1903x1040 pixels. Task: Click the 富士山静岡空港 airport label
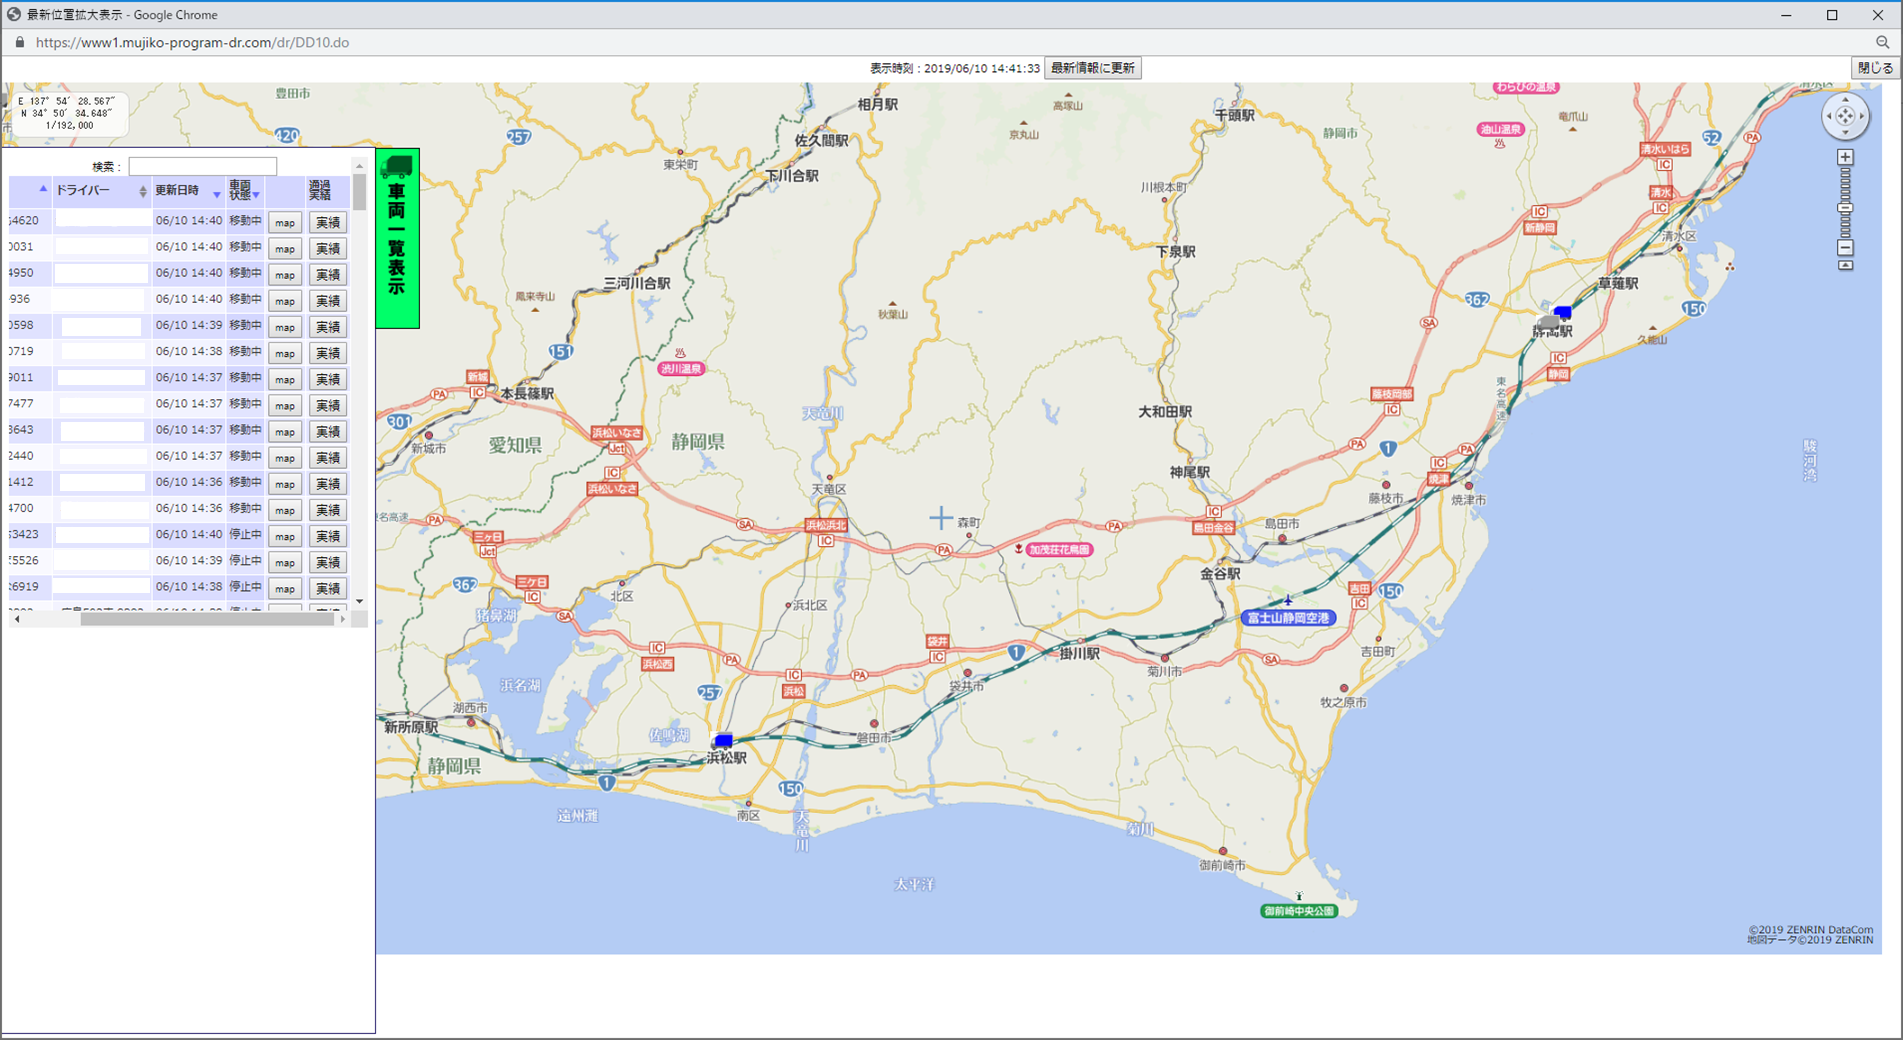tap(1288, 618)
